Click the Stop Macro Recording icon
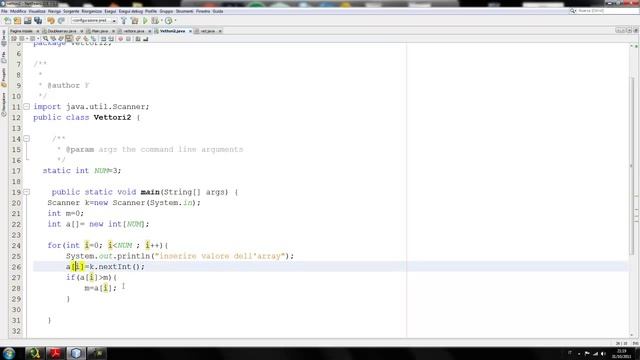Screen dimensions: 640x360 (x=128, y=39)
